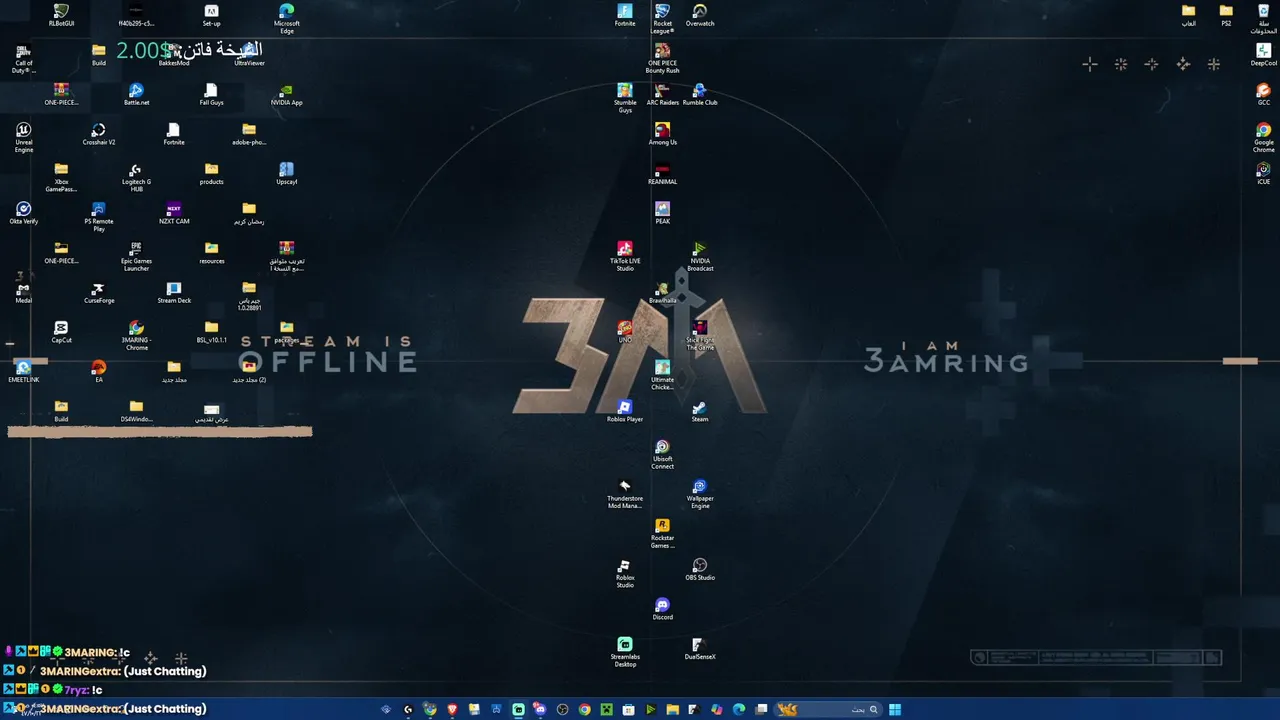
Task: Select the PS2 folder on the desktop
Action: click(1226, 15)
